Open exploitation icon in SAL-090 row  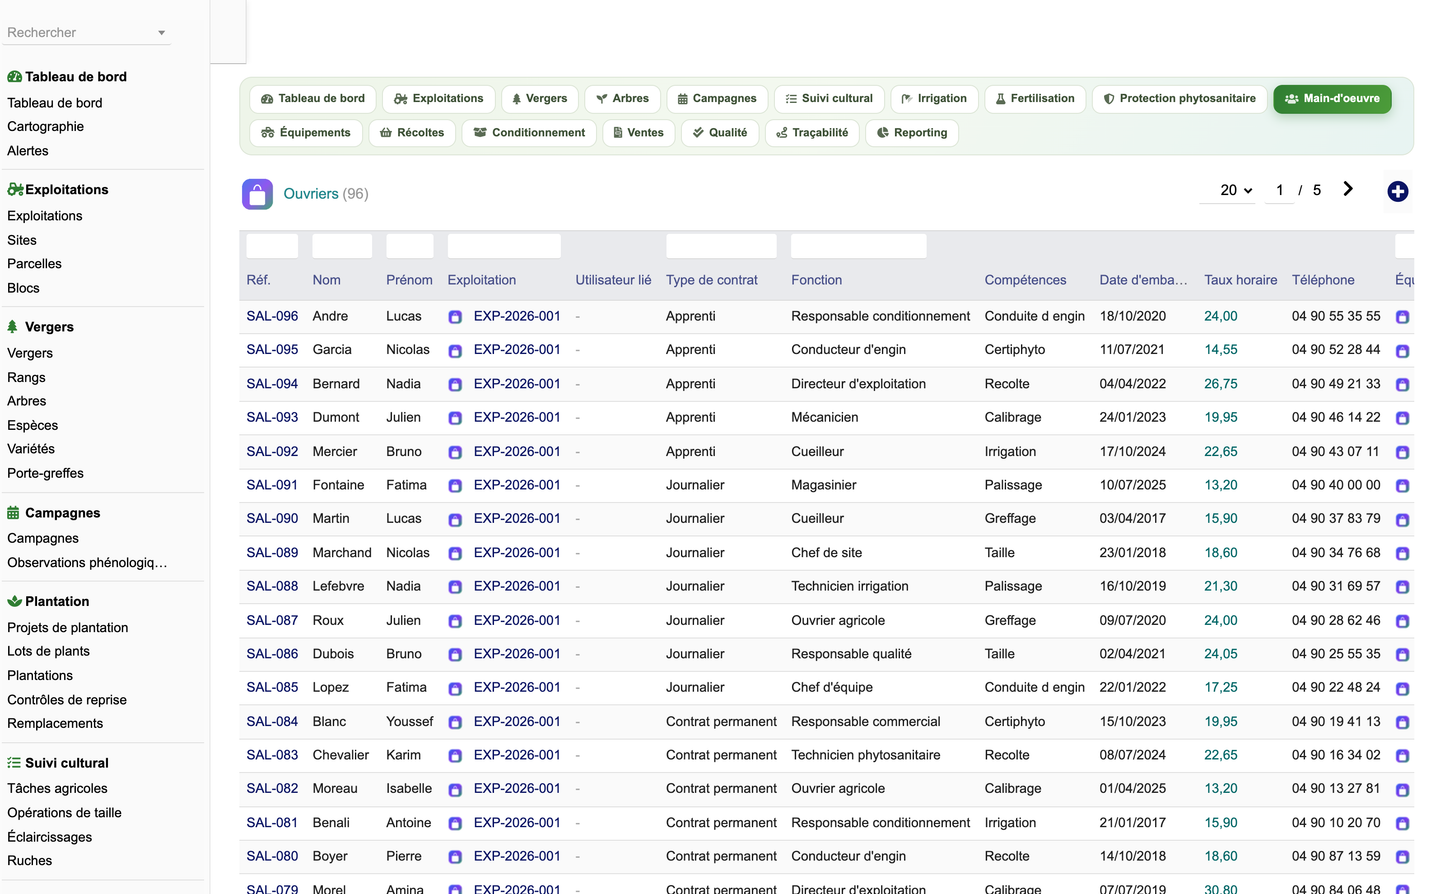[455, 520]
